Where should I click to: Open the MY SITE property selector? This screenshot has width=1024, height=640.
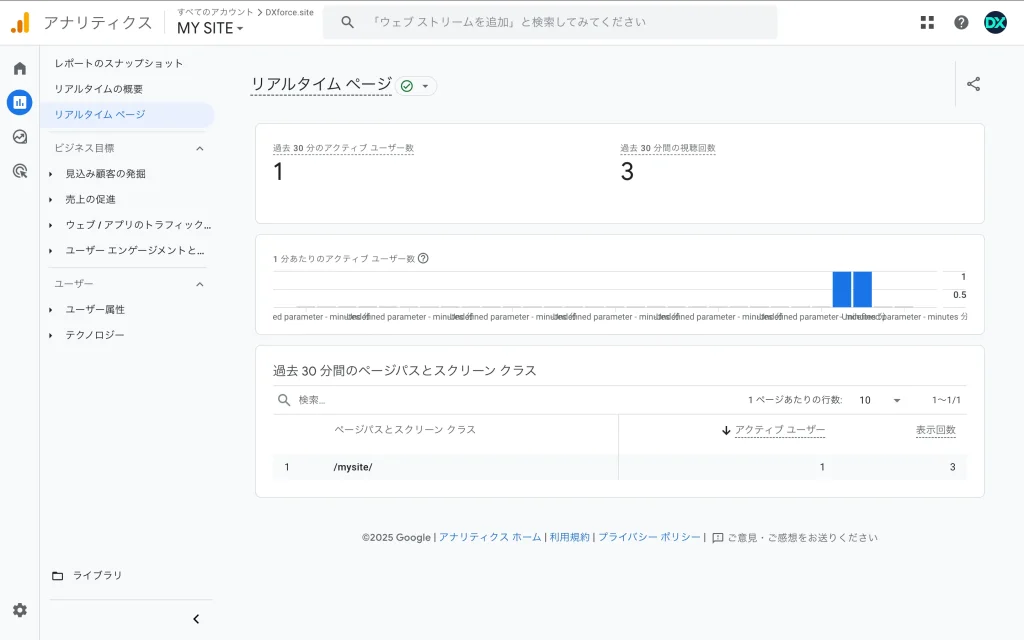(210, 29)
